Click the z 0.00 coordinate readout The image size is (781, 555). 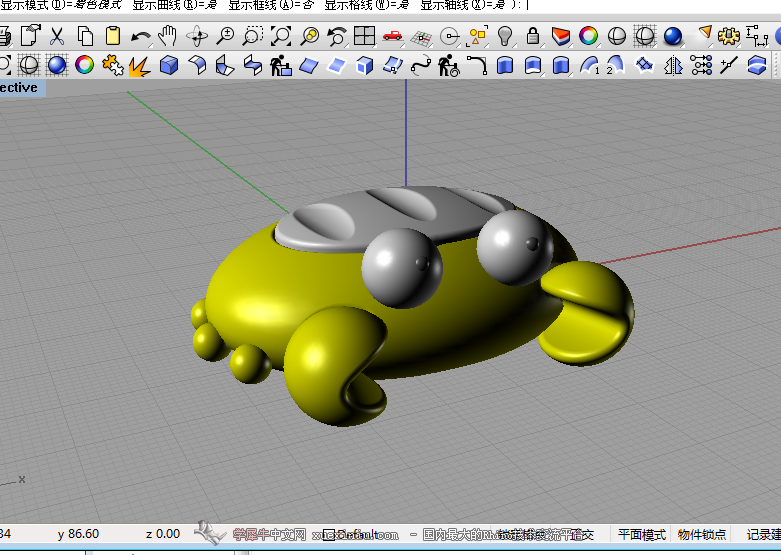pos(162,534)
